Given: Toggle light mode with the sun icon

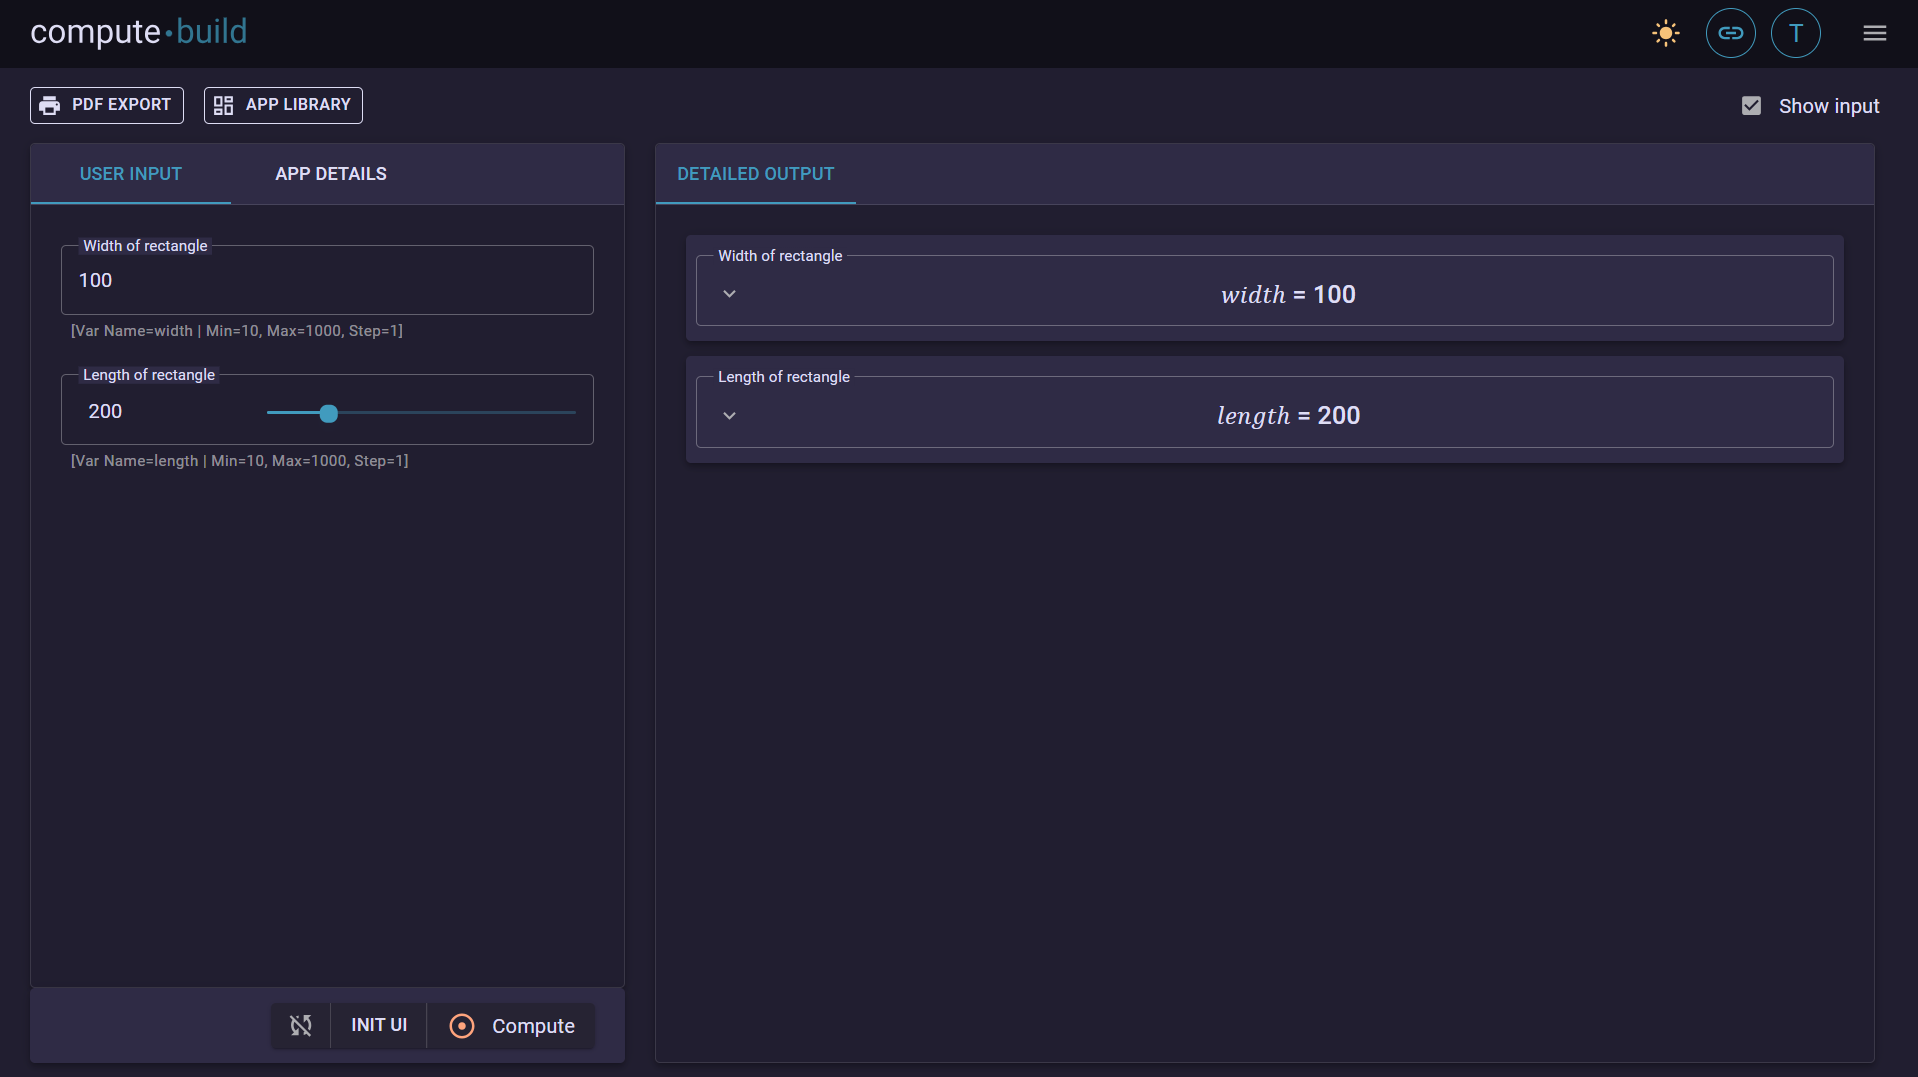Looking at the screenshot, I should pos(1665,33).
